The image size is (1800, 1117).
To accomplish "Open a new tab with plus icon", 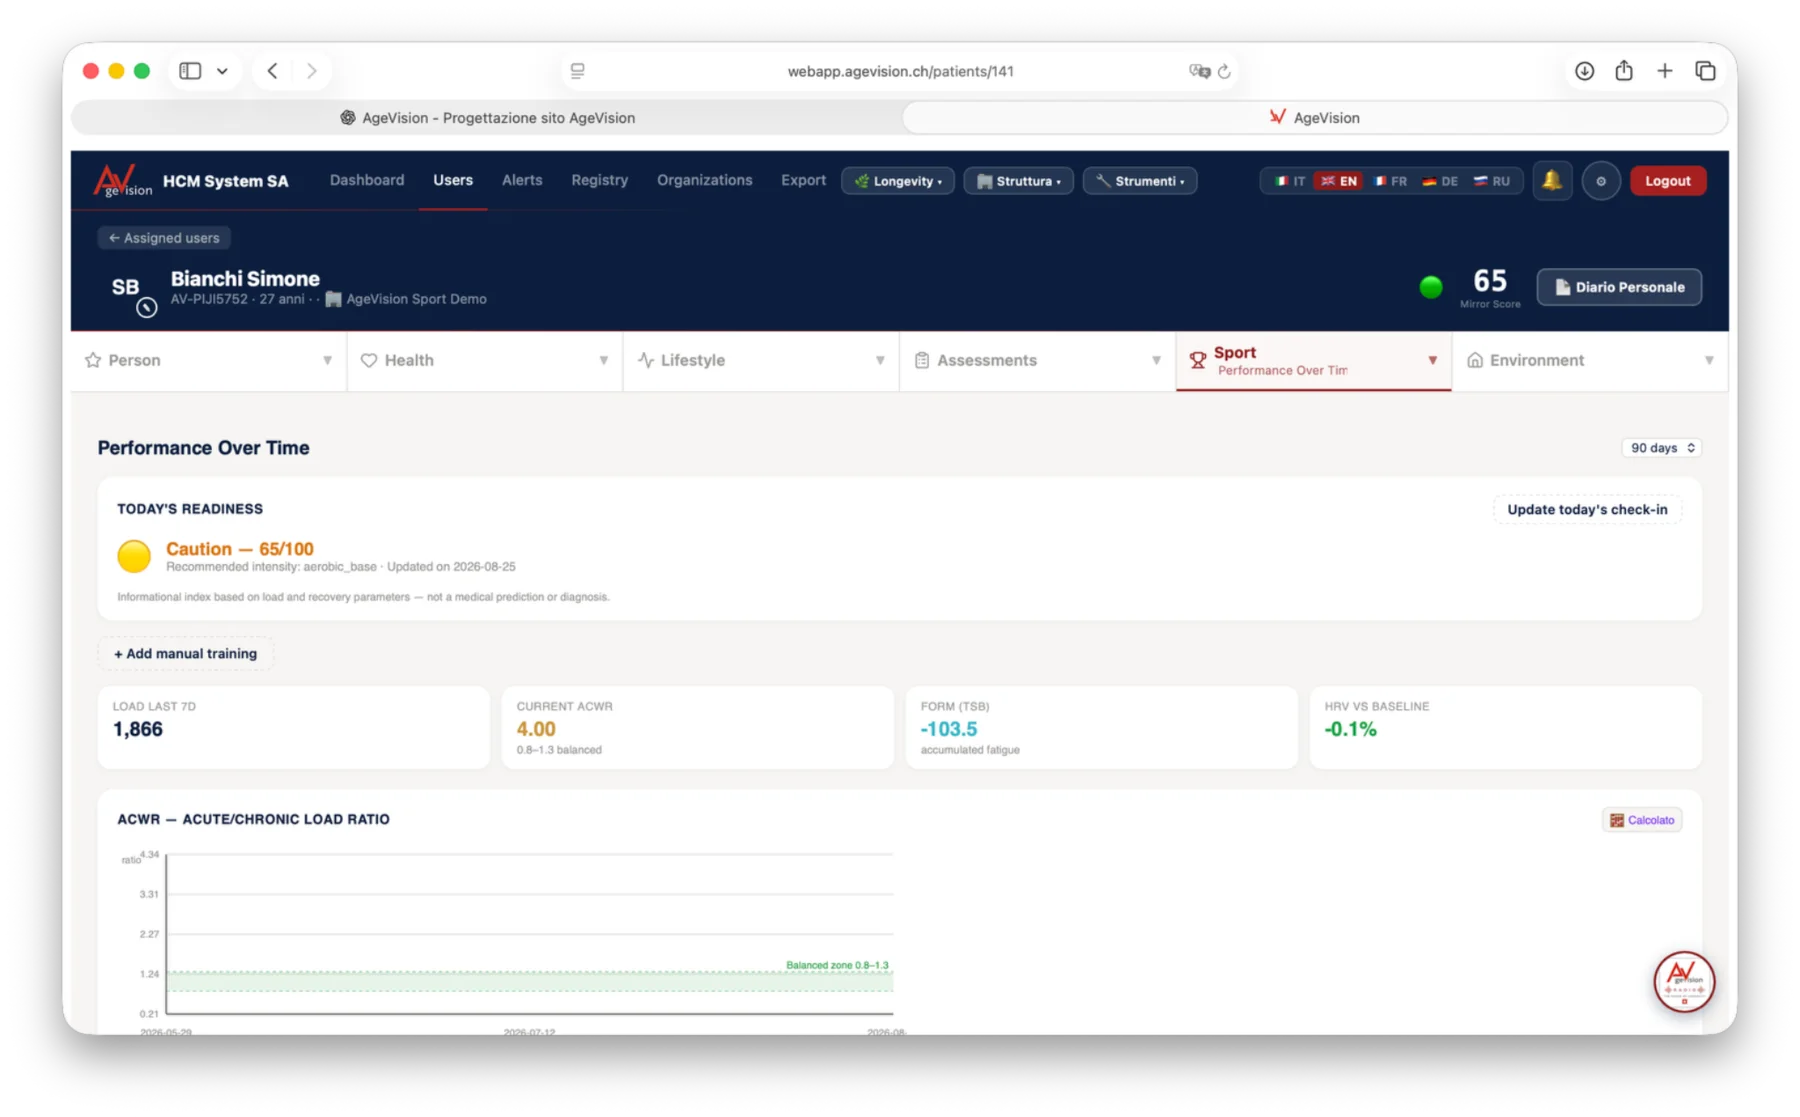I will point(1664,71).
